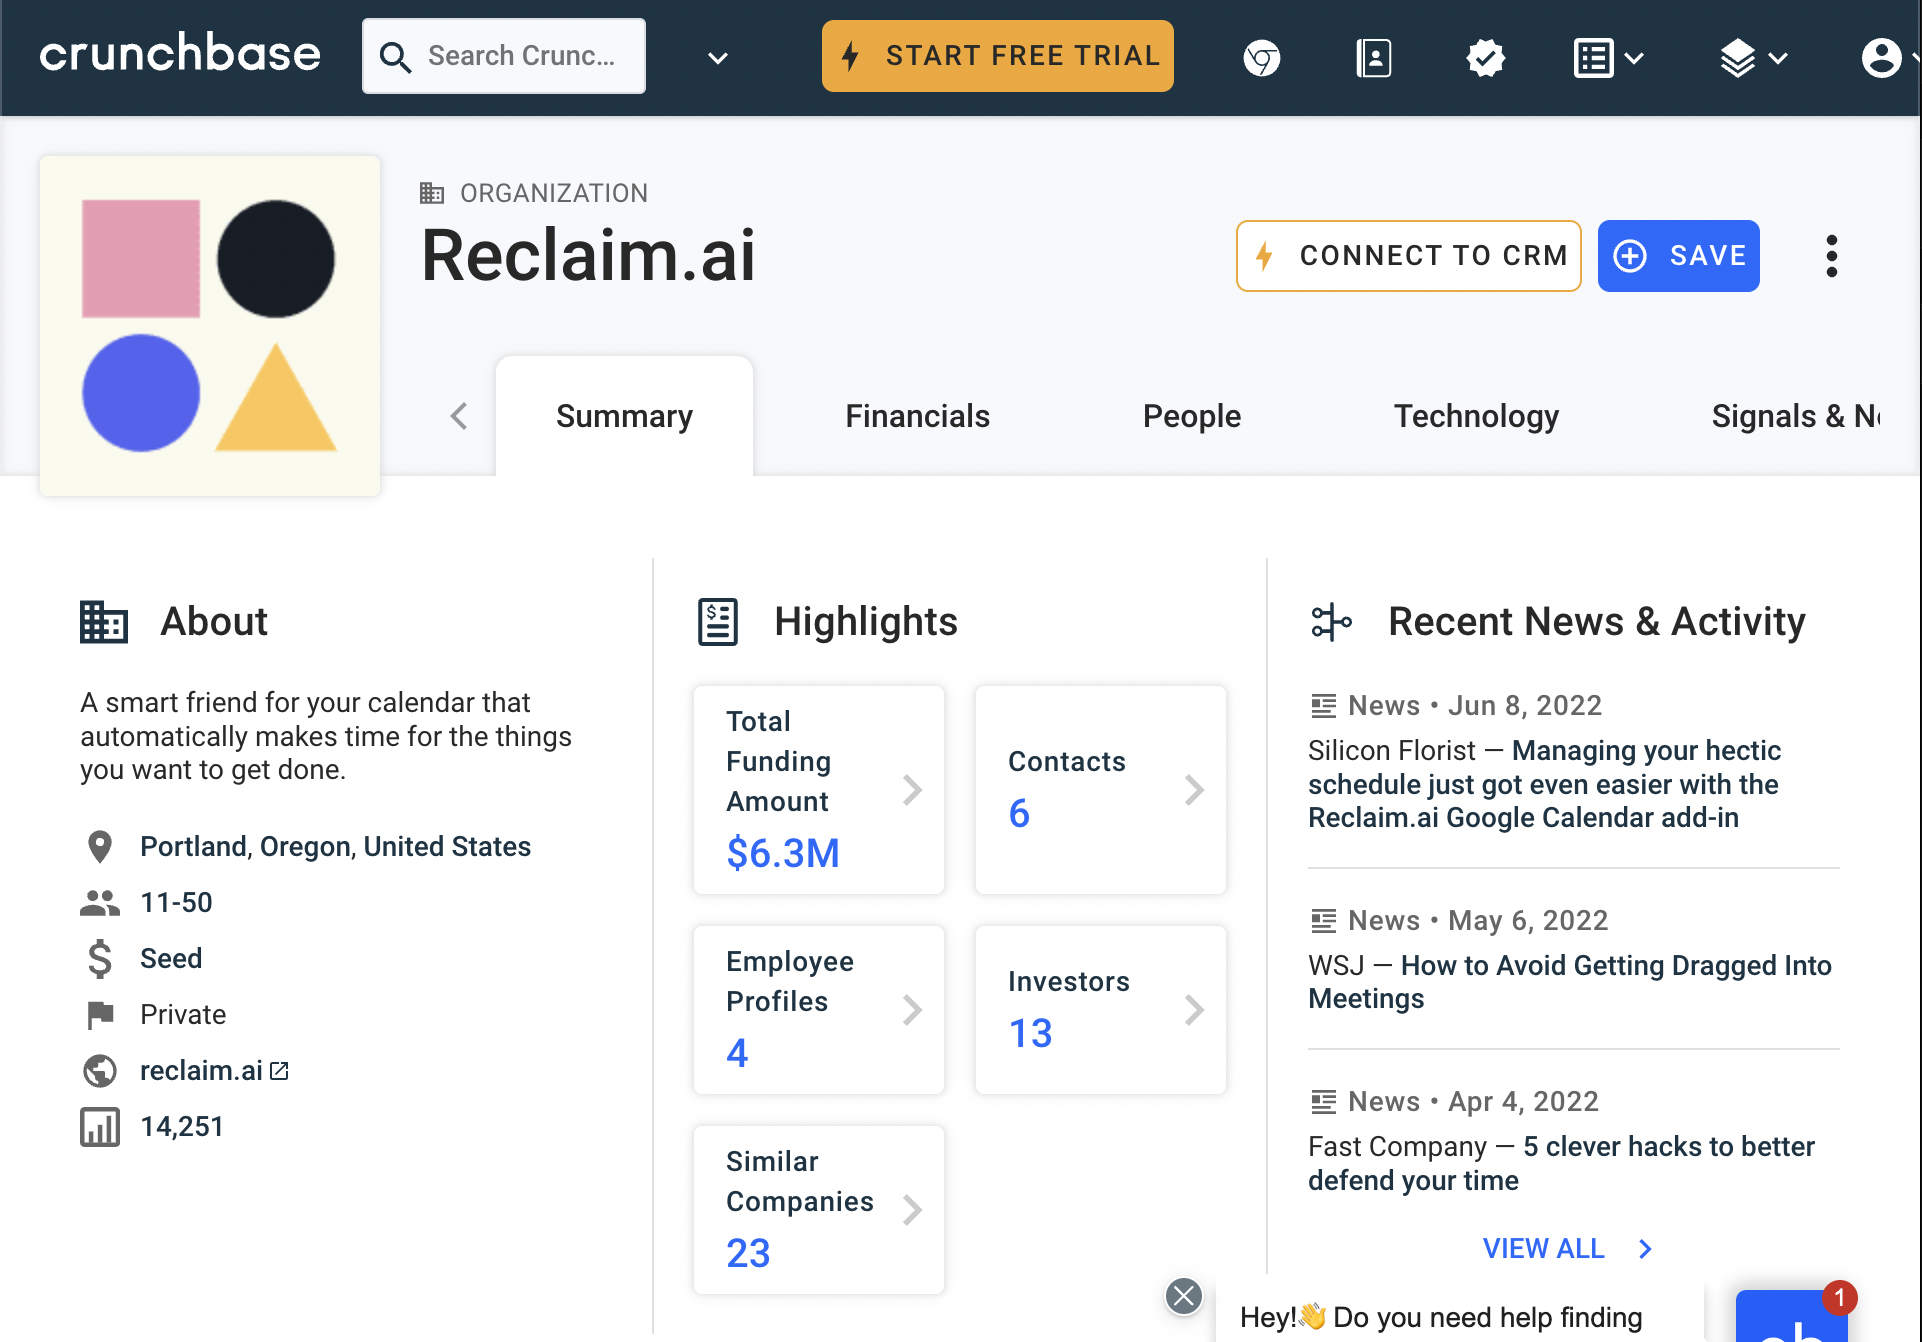The height and width of the screenshot is (1342, 1922).
Task: Open Employee Profiles 4 card
Action: [x=819, y=1010]
